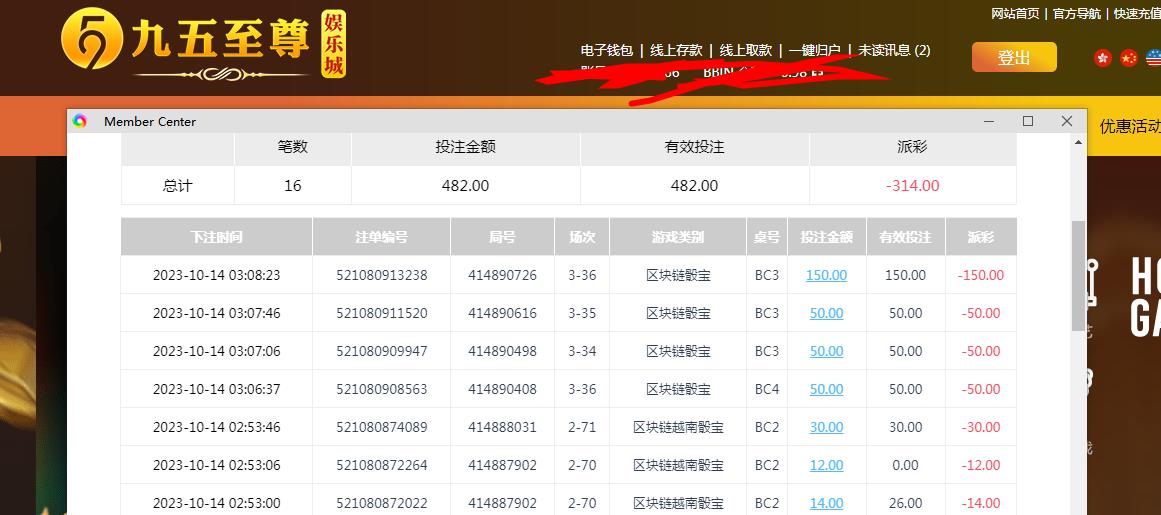Click the 派彩 table column header
Viewport: 1161px width, 515px height.
(981, 237)
